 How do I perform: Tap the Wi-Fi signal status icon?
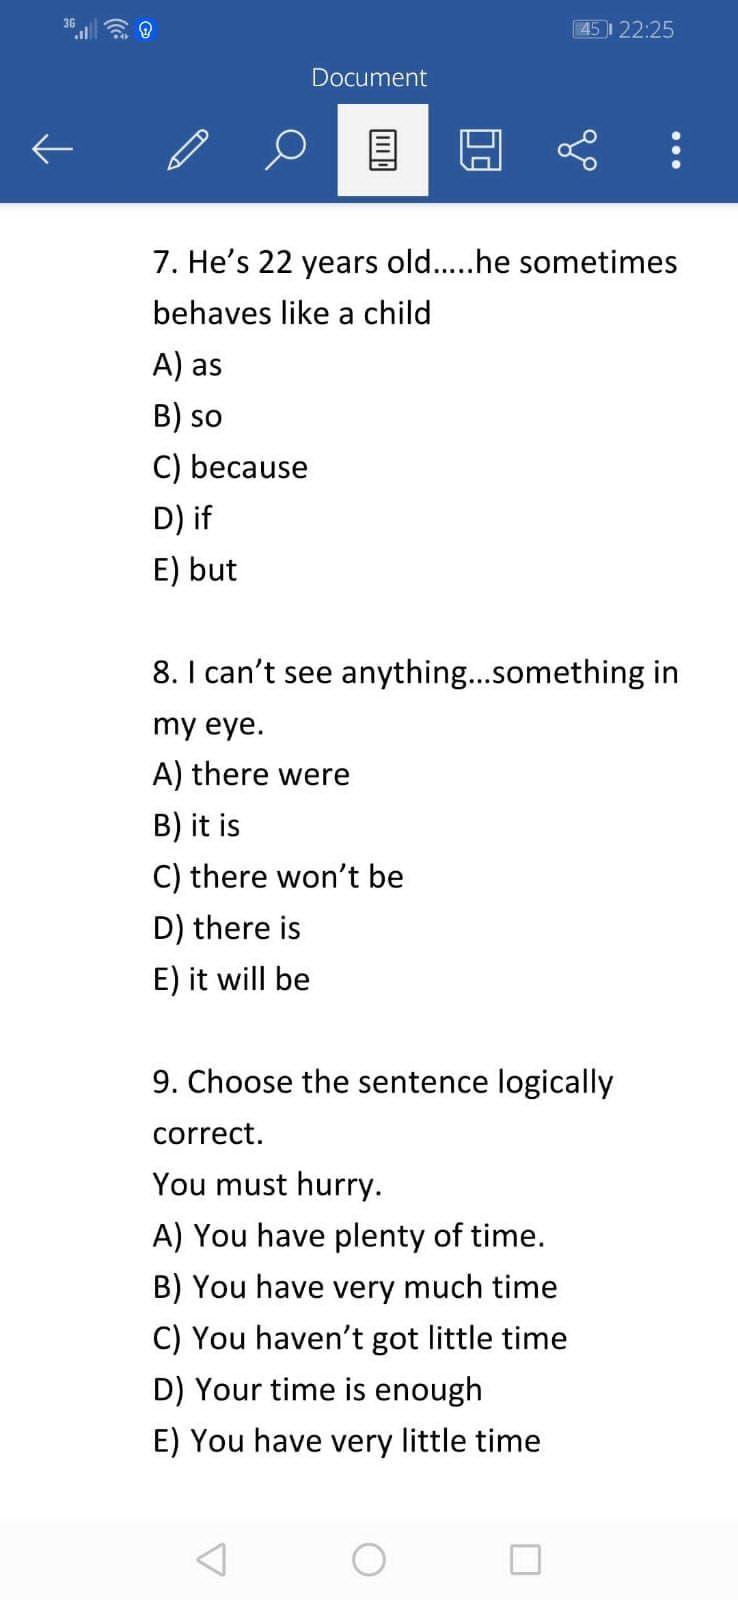click(118, 30)
